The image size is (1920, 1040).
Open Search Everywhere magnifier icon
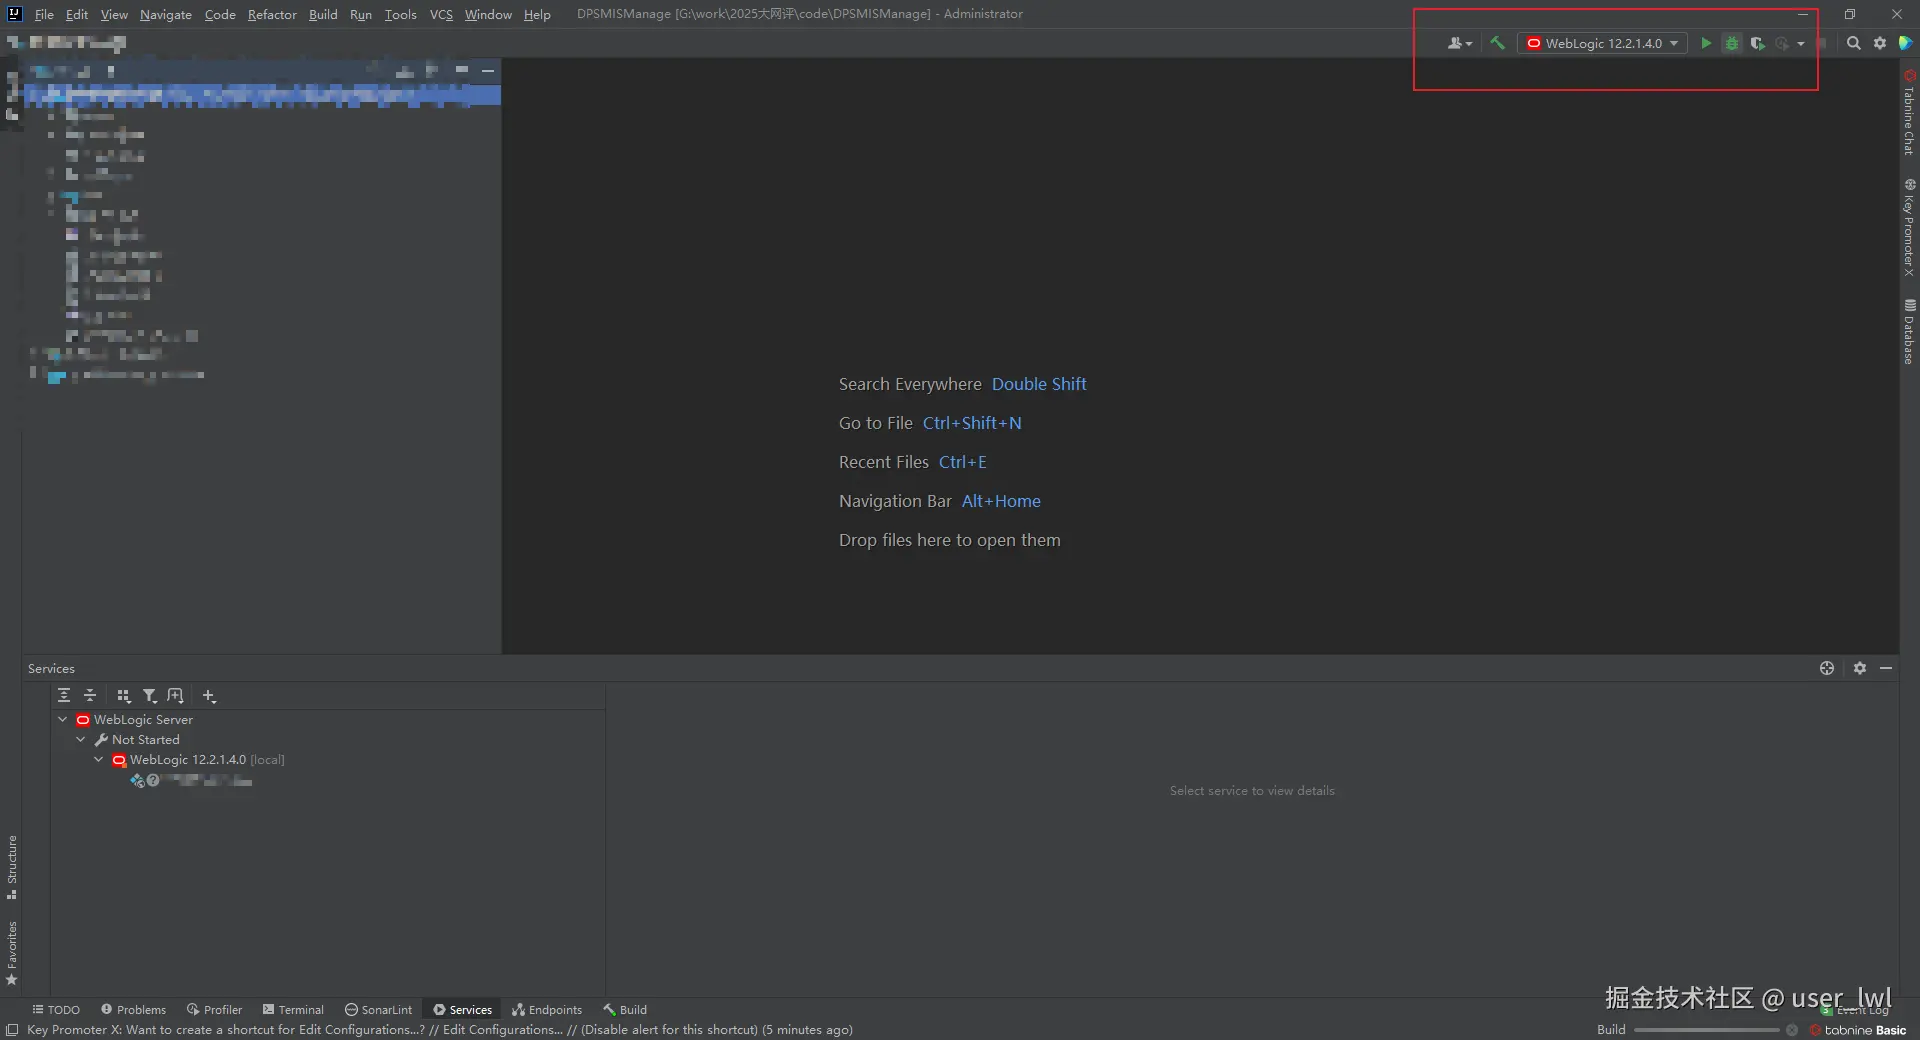[x=1853, y=43]
